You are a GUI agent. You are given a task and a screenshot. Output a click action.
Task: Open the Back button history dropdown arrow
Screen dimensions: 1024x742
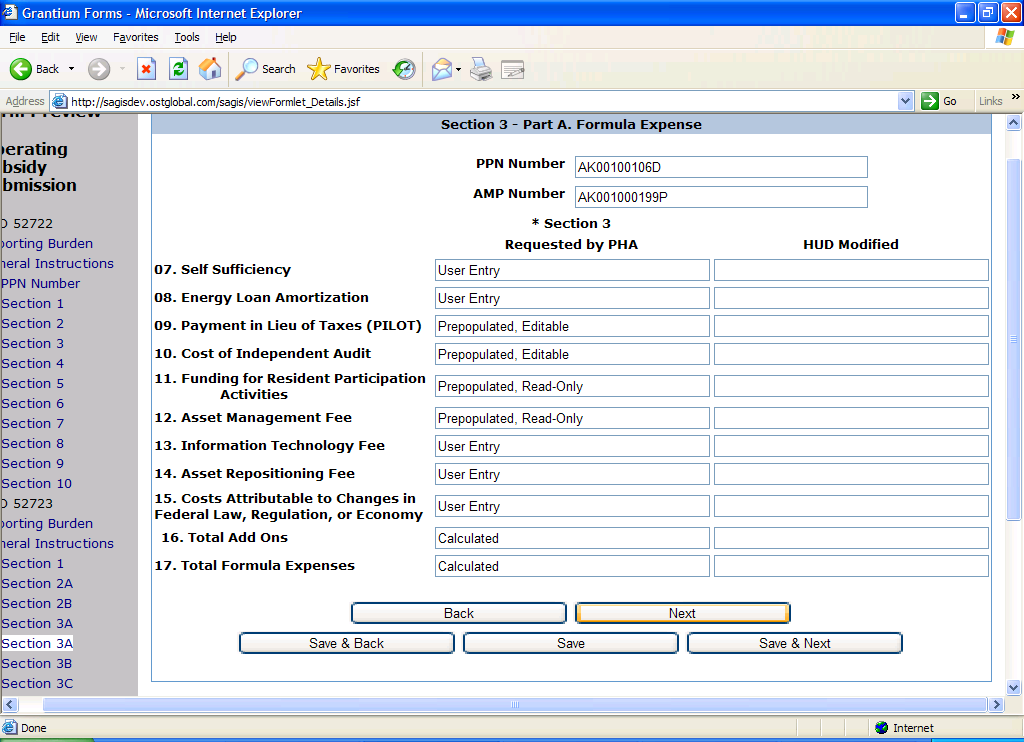click(x=70, y=69)
